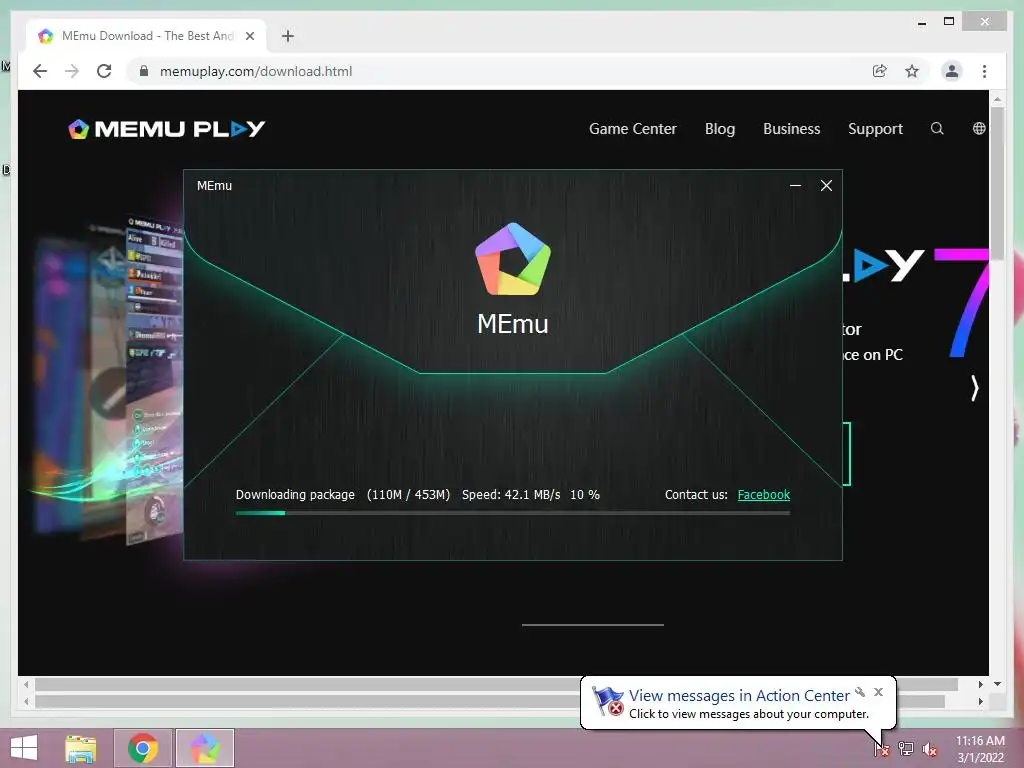This screenshot has height=768, width=1024.
Task: Click next slide arrow on the website
Action: coord(974,388)
